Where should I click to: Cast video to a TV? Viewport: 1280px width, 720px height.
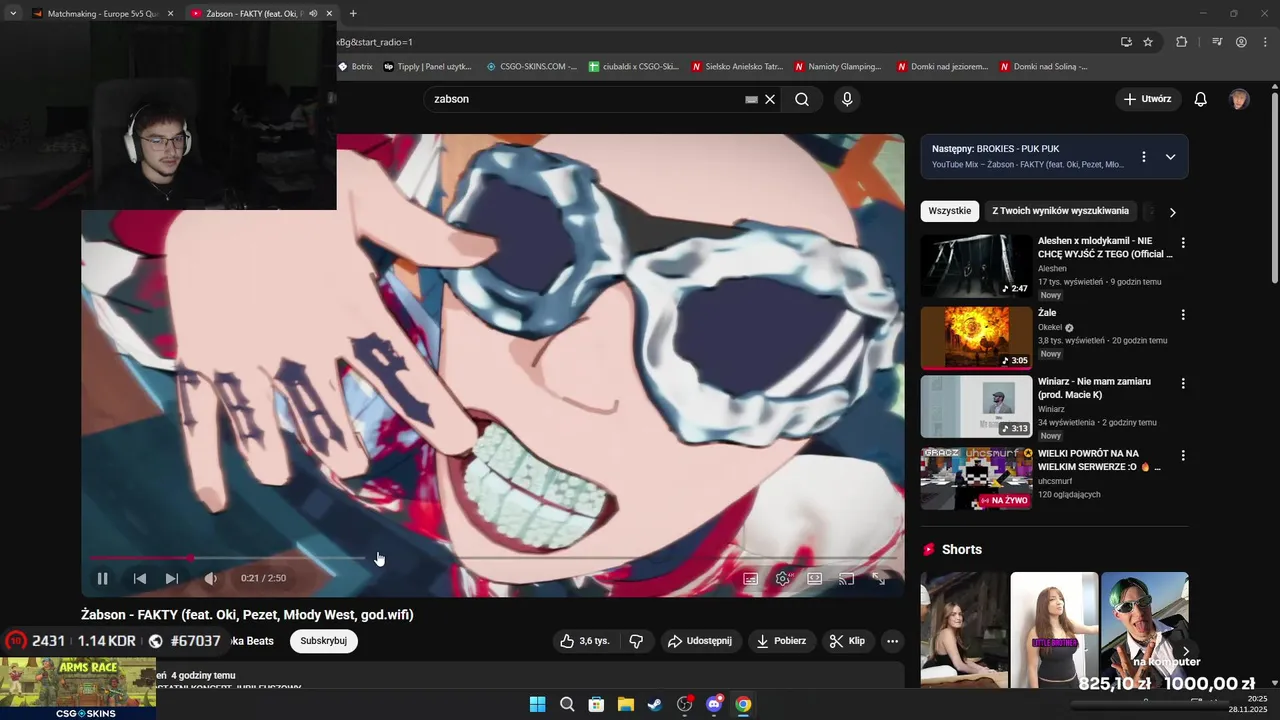coord(847,578)
